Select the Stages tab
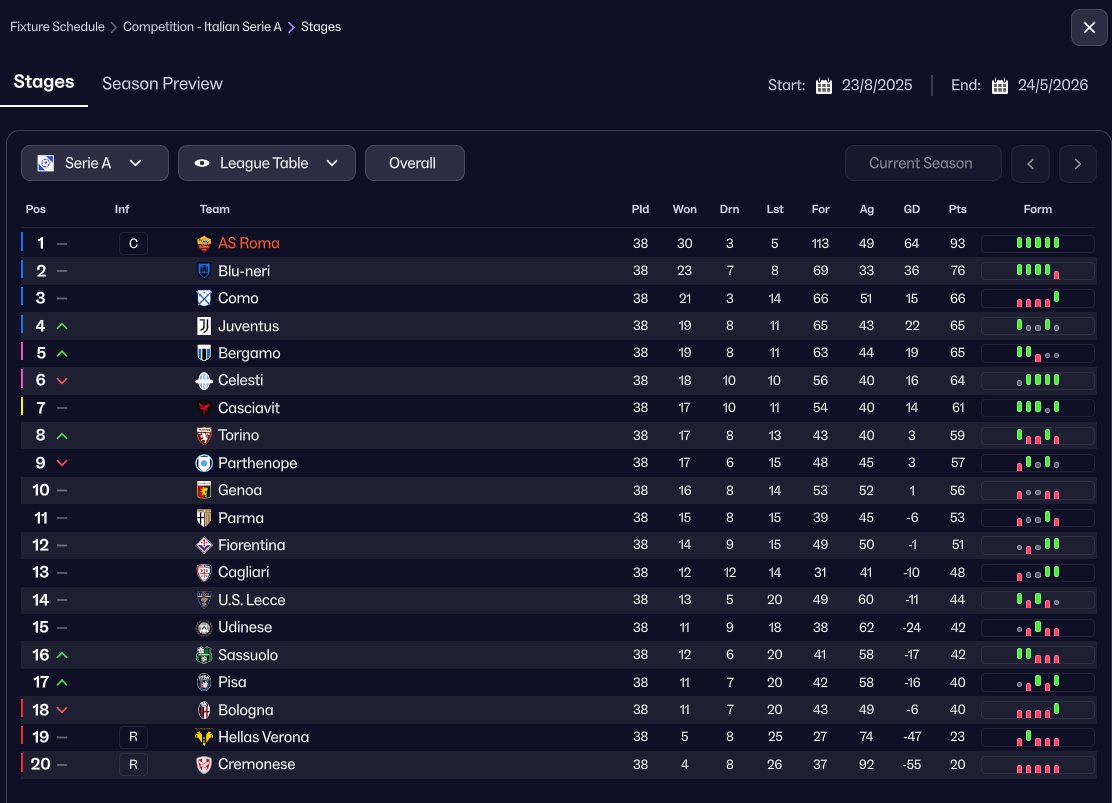The width and height of the screenshot is (1112, 803). [x=44, y=82]
